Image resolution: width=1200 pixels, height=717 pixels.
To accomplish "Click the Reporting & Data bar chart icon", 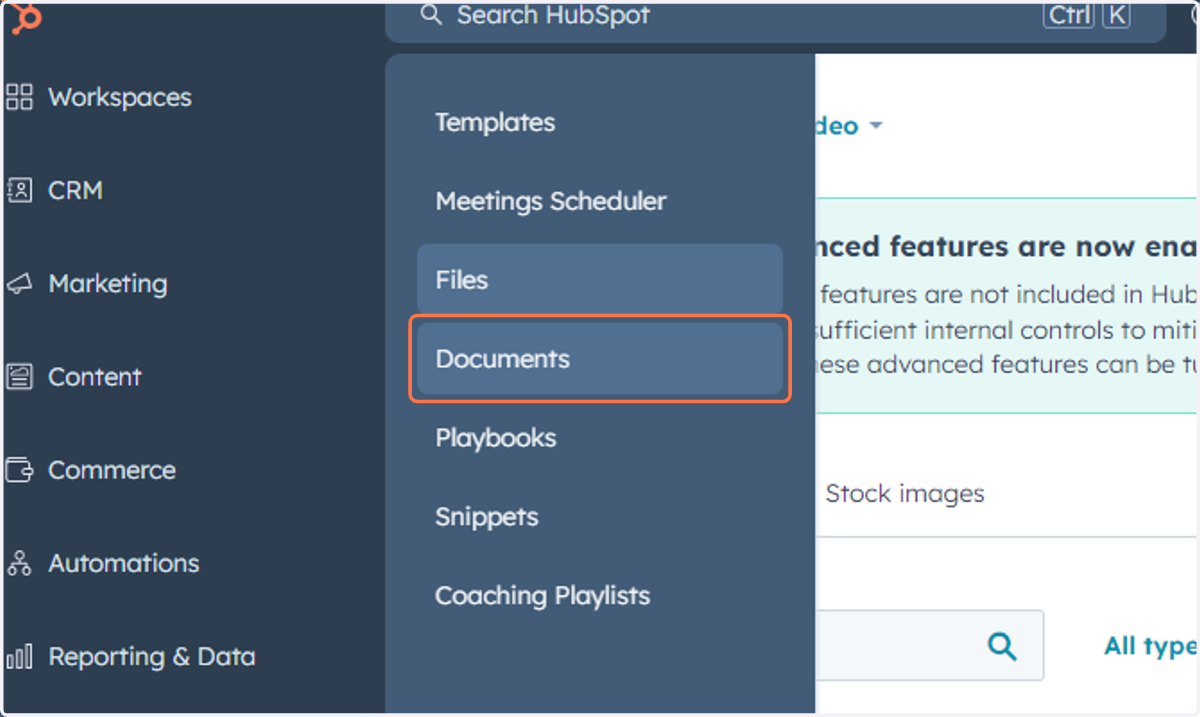I will pos(19,657).
